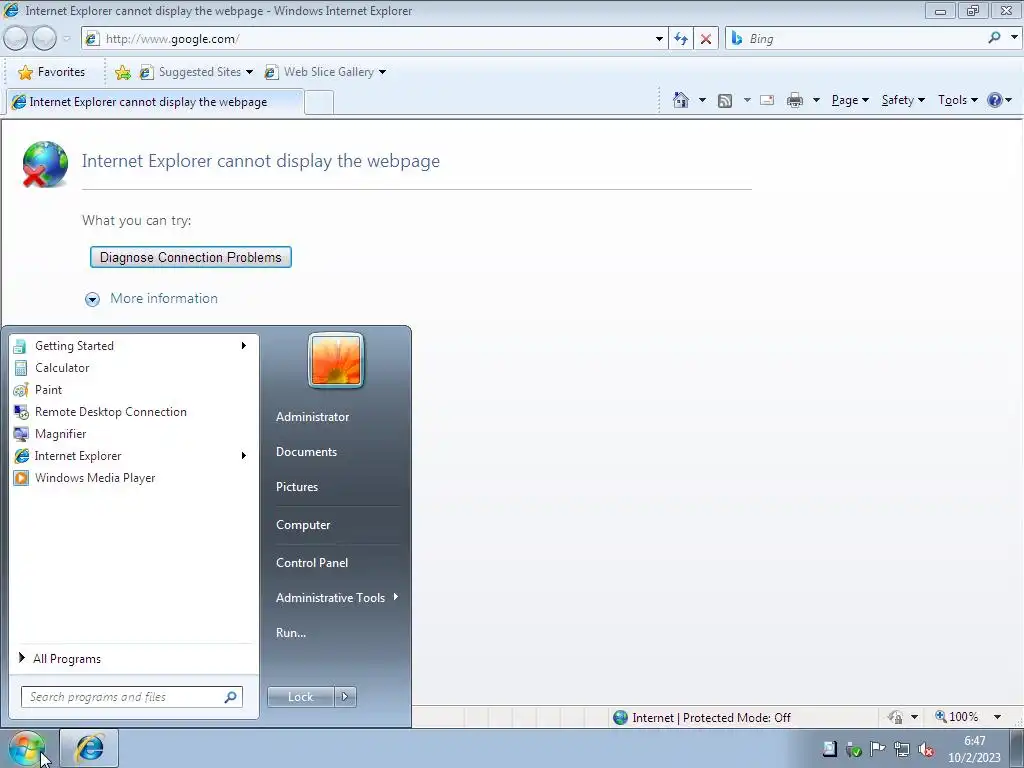The image size is (1024, 768).
Task: Click the Print icon
Action: click(795, 100)
